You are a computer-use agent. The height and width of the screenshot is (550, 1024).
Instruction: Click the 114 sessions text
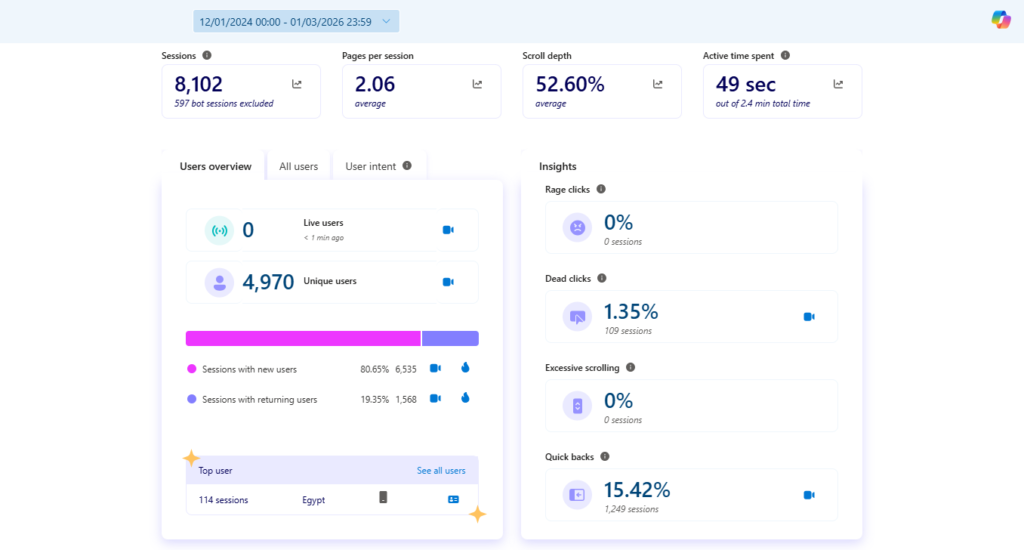(223, 500)
